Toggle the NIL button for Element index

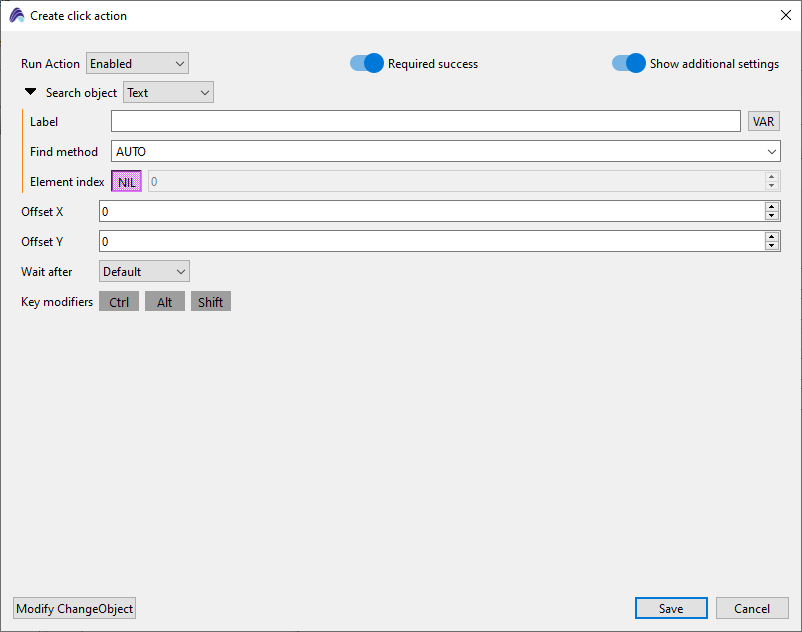126,182
